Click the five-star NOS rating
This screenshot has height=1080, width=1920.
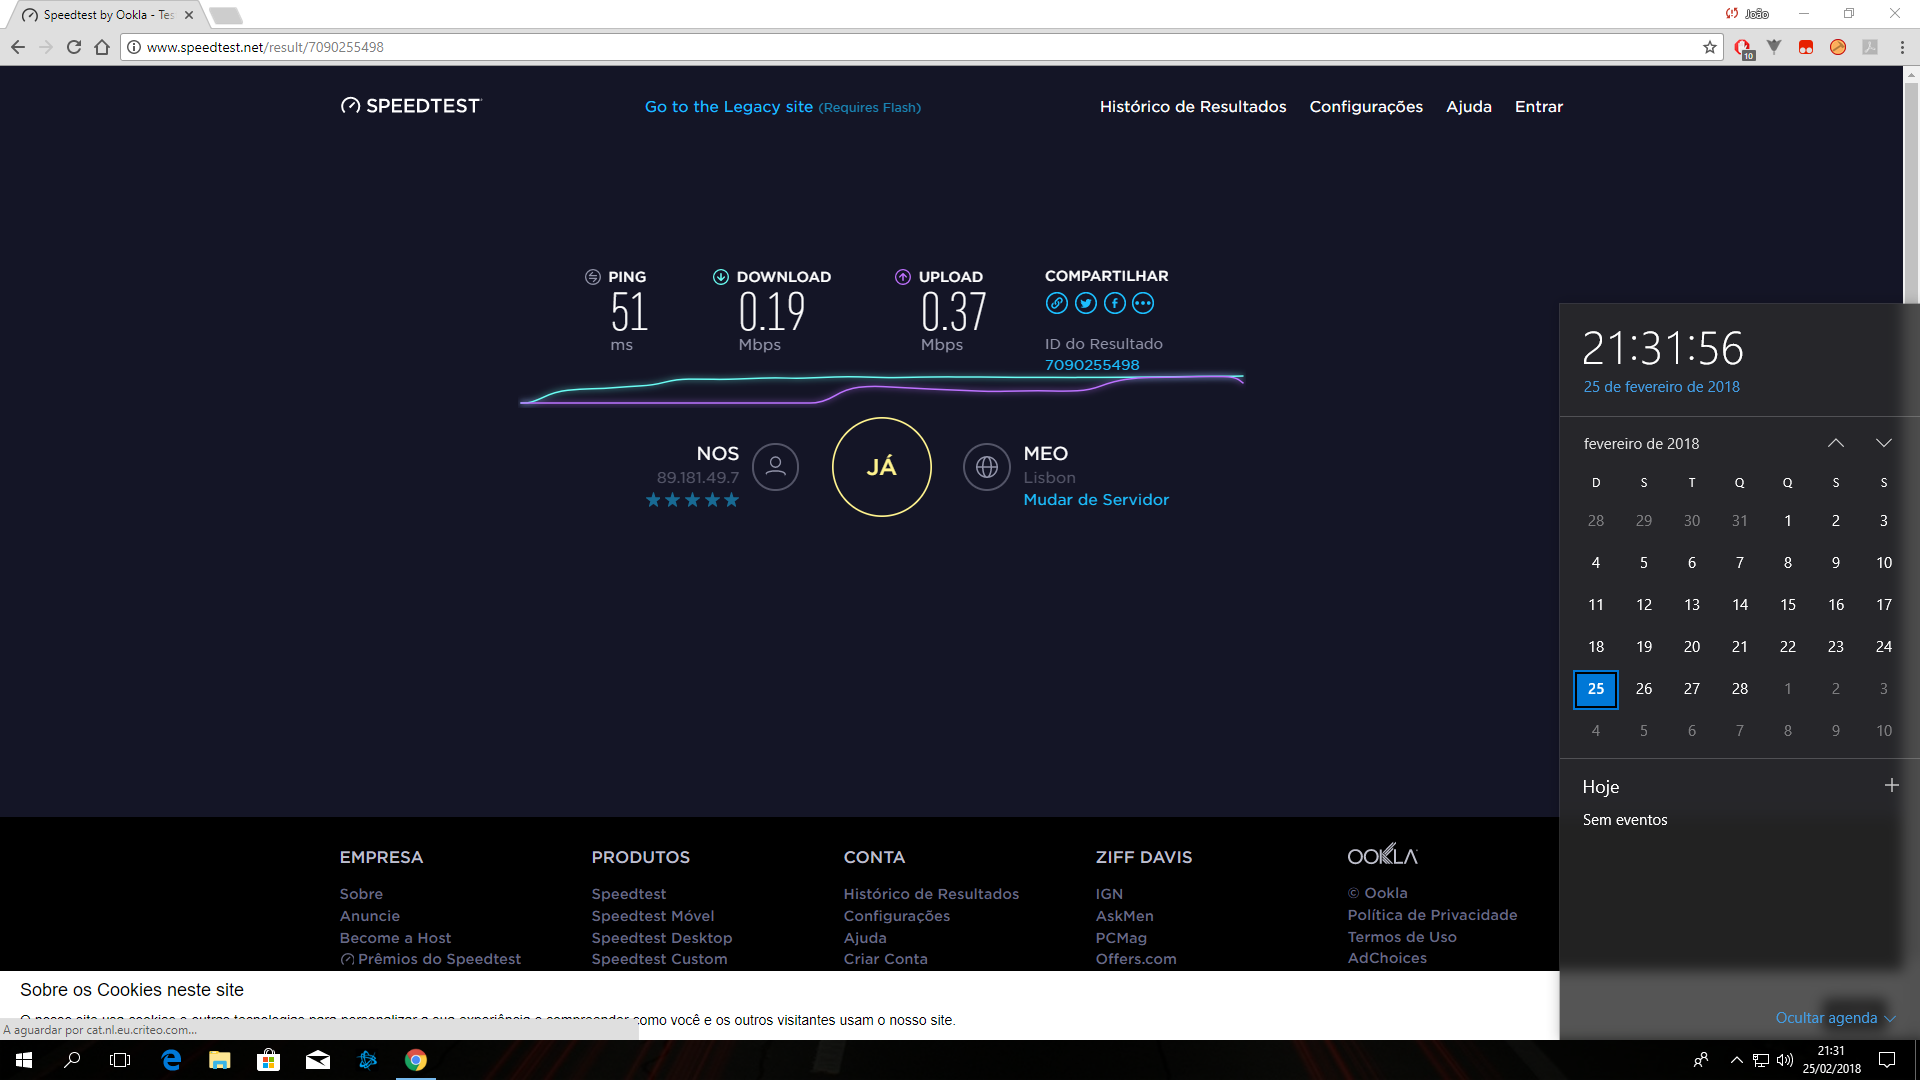692,500
